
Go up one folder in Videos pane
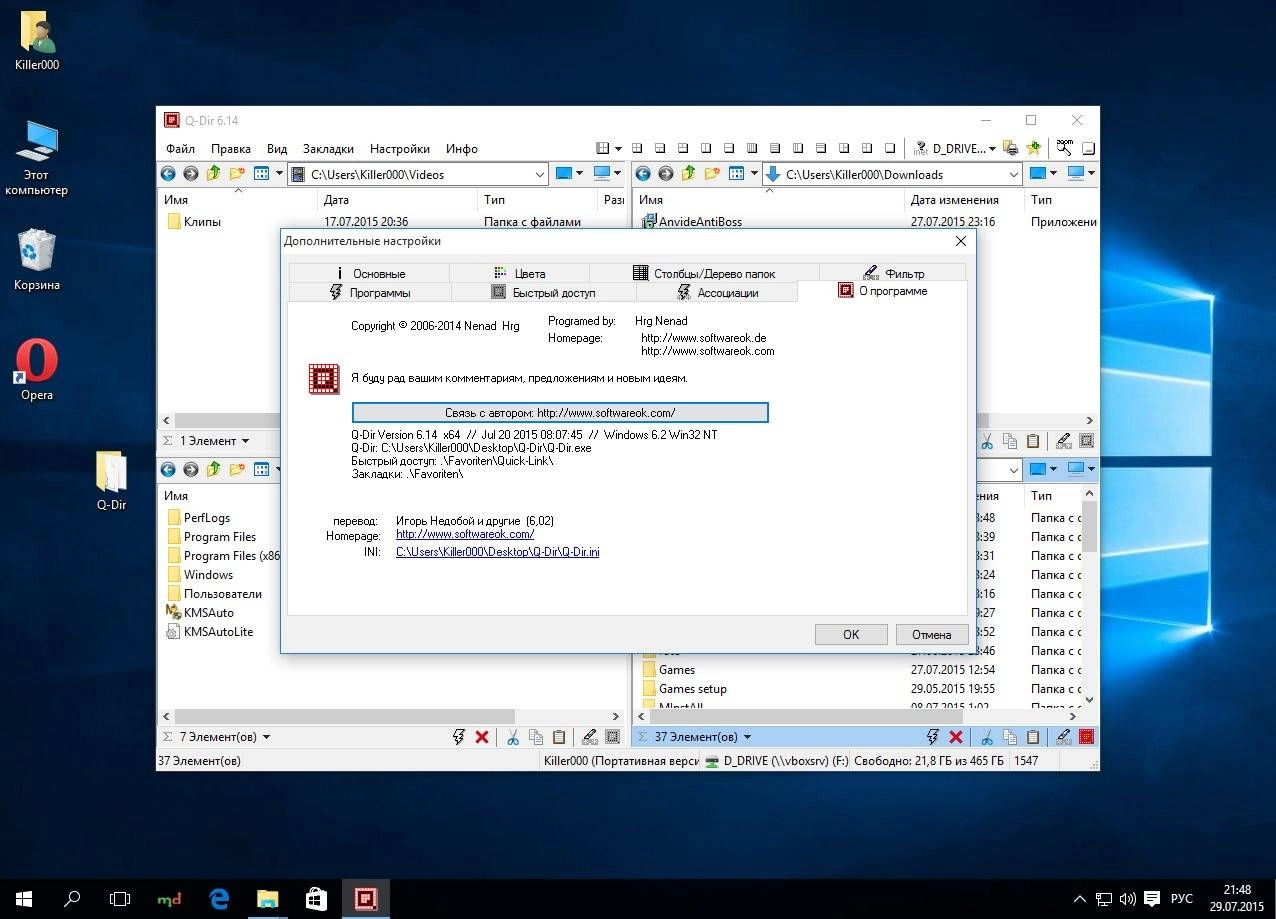[213, 173]
